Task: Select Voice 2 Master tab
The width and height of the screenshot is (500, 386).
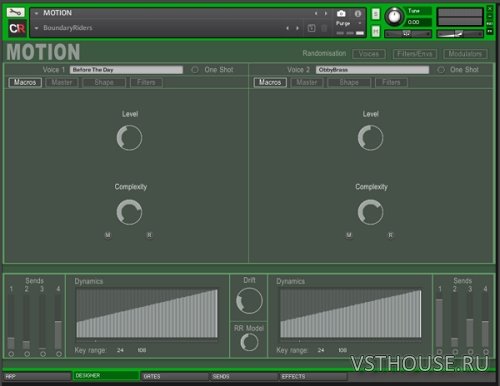Action: [307, 82]
